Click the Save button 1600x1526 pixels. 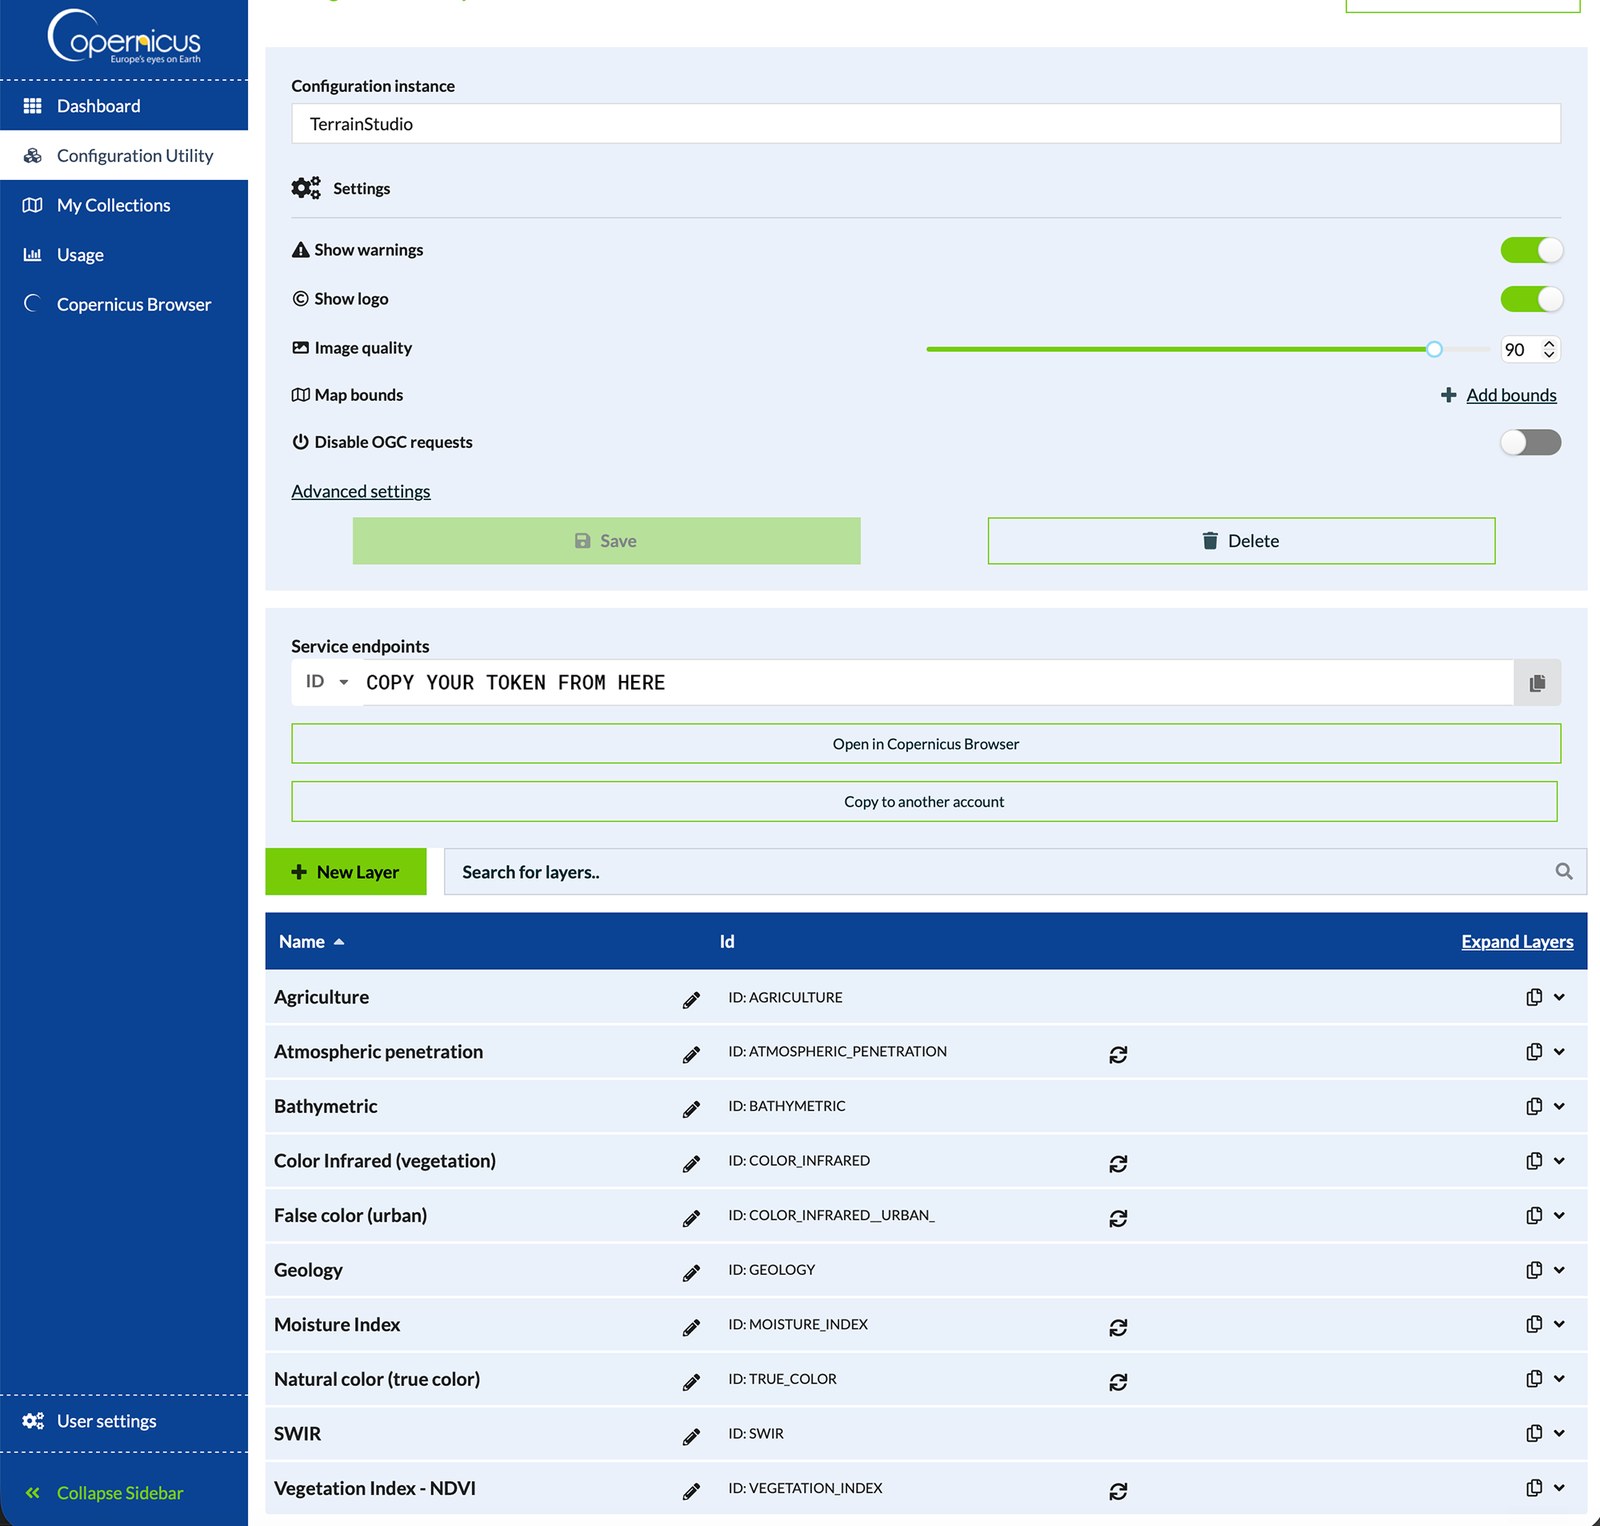coord(606,541)
